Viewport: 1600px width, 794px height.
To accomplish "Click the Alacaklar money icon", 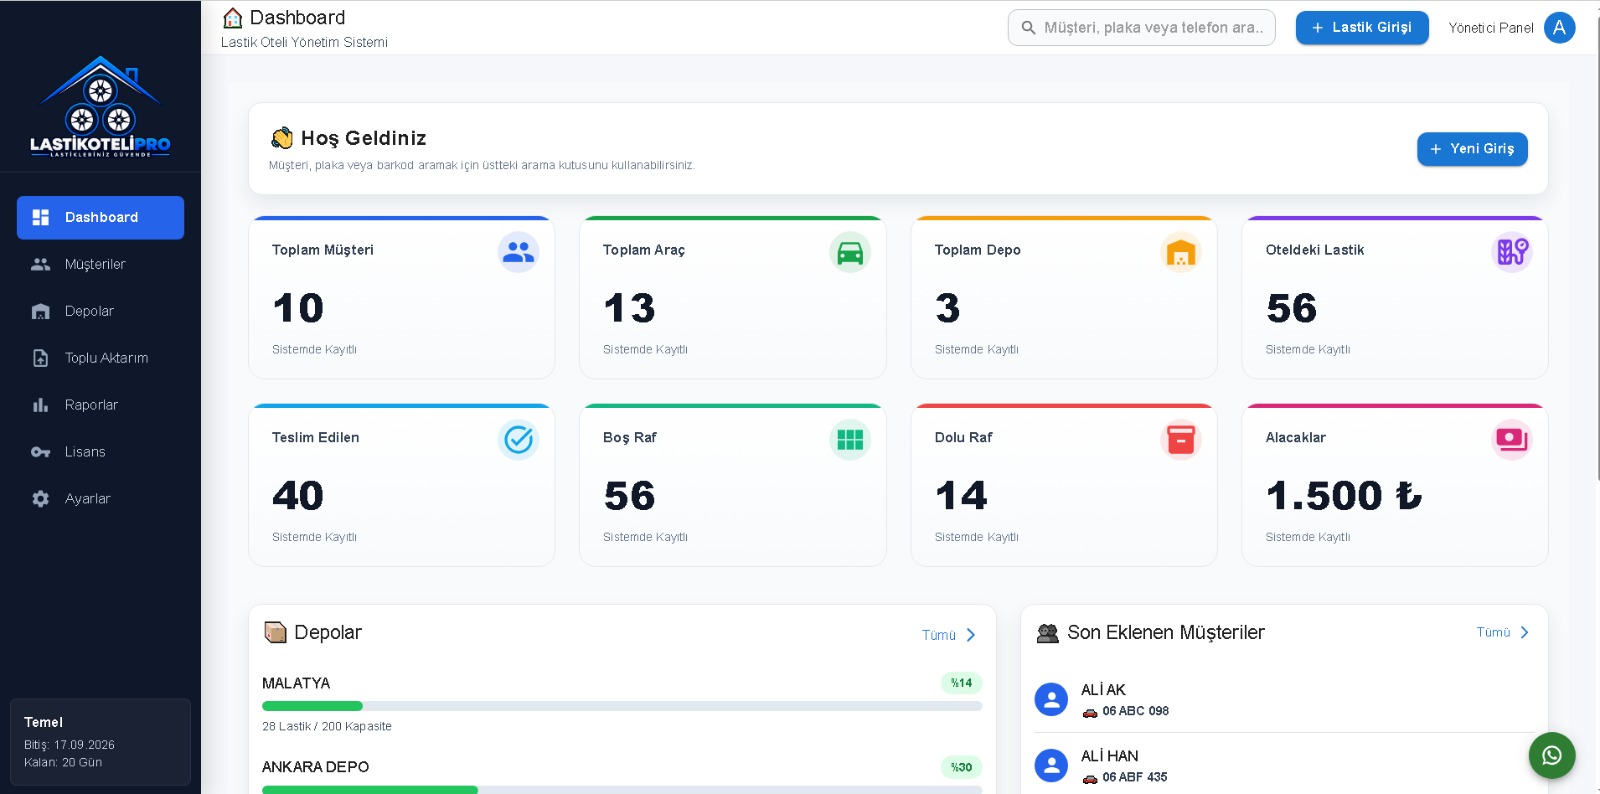I will pos(1512,439).
